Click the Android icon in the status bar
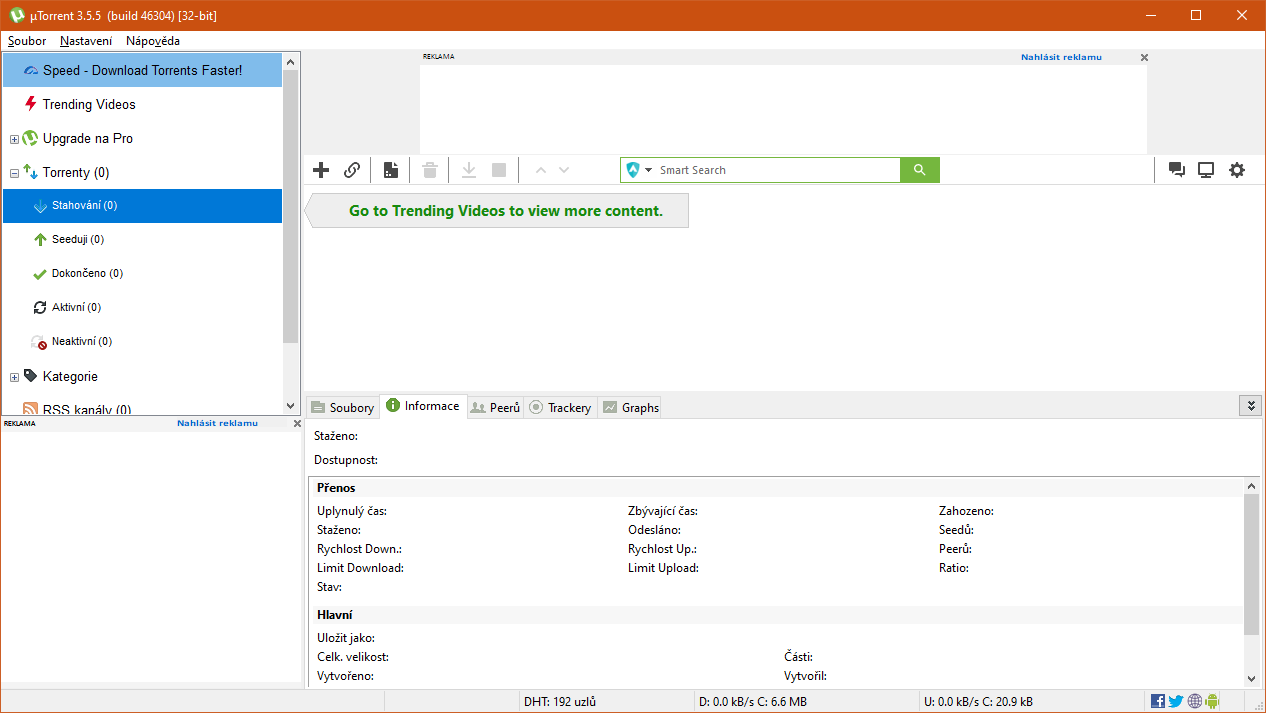The width and height of the screenshot is (1266, 713). tap(1211, 700)
